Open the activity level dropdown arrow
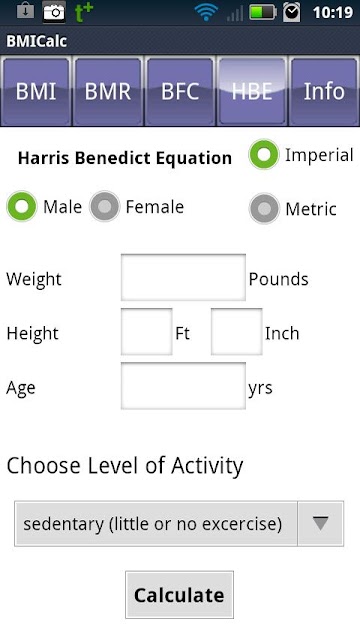Screen dimensions: 360x640 click(320, 524)
